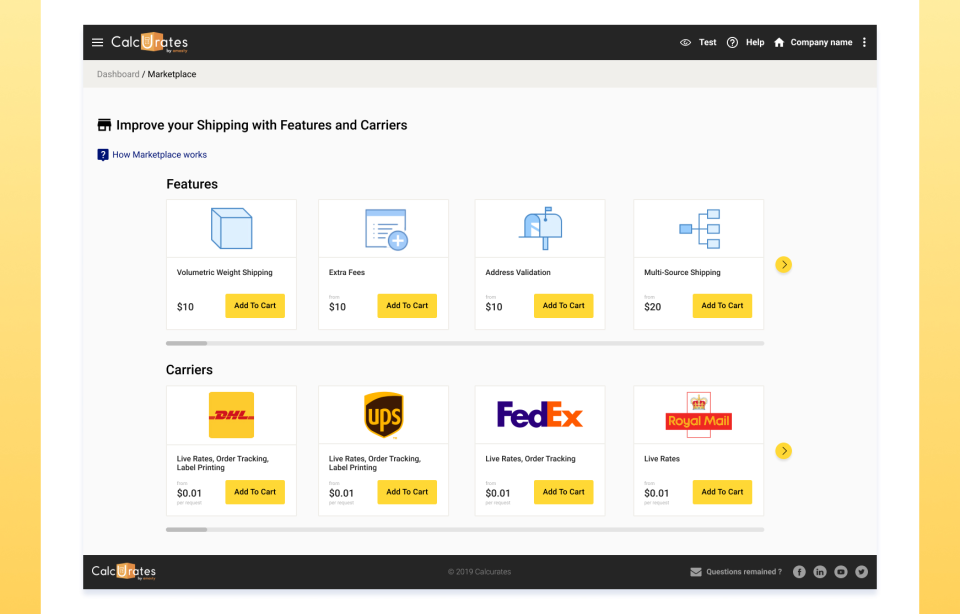The width and height of the screenshot is (960, 614).
Task: Click the Features horizontal scrollbar thumb
Action: [186, 343]
